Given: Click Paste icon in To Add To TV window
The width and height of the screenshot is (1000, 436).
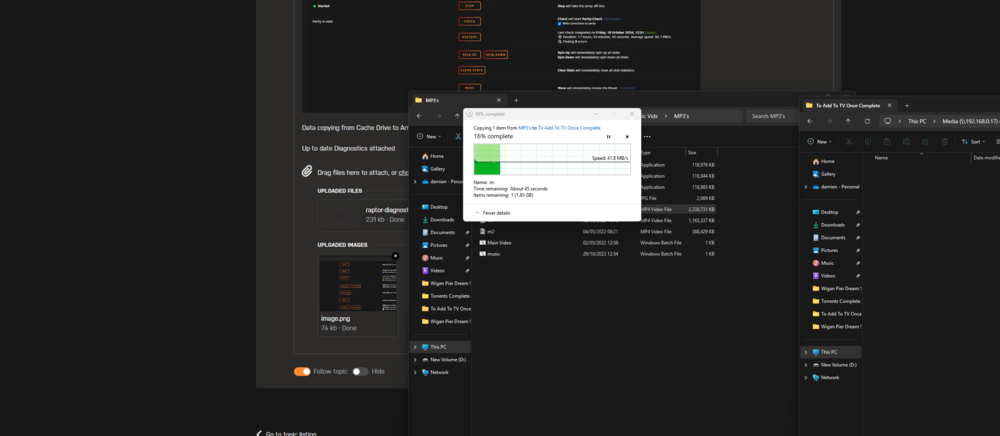Looking at the screenshot, I should point(887,142).
